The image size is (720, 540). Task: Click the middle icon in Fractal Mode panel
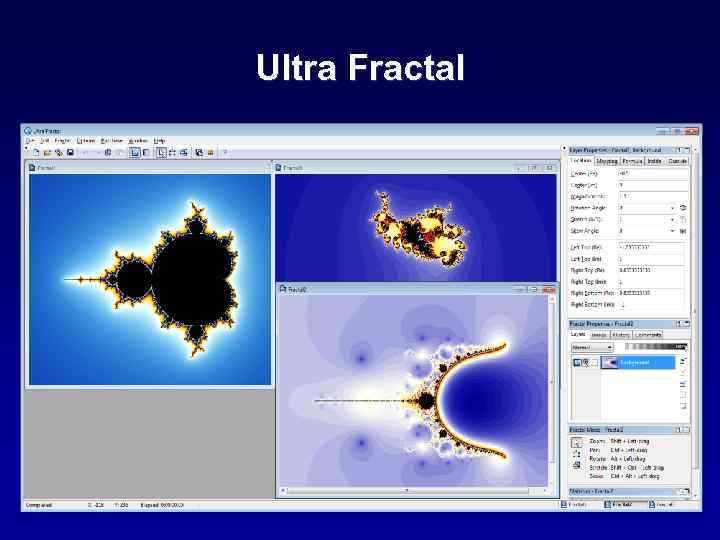click(576, 454)
